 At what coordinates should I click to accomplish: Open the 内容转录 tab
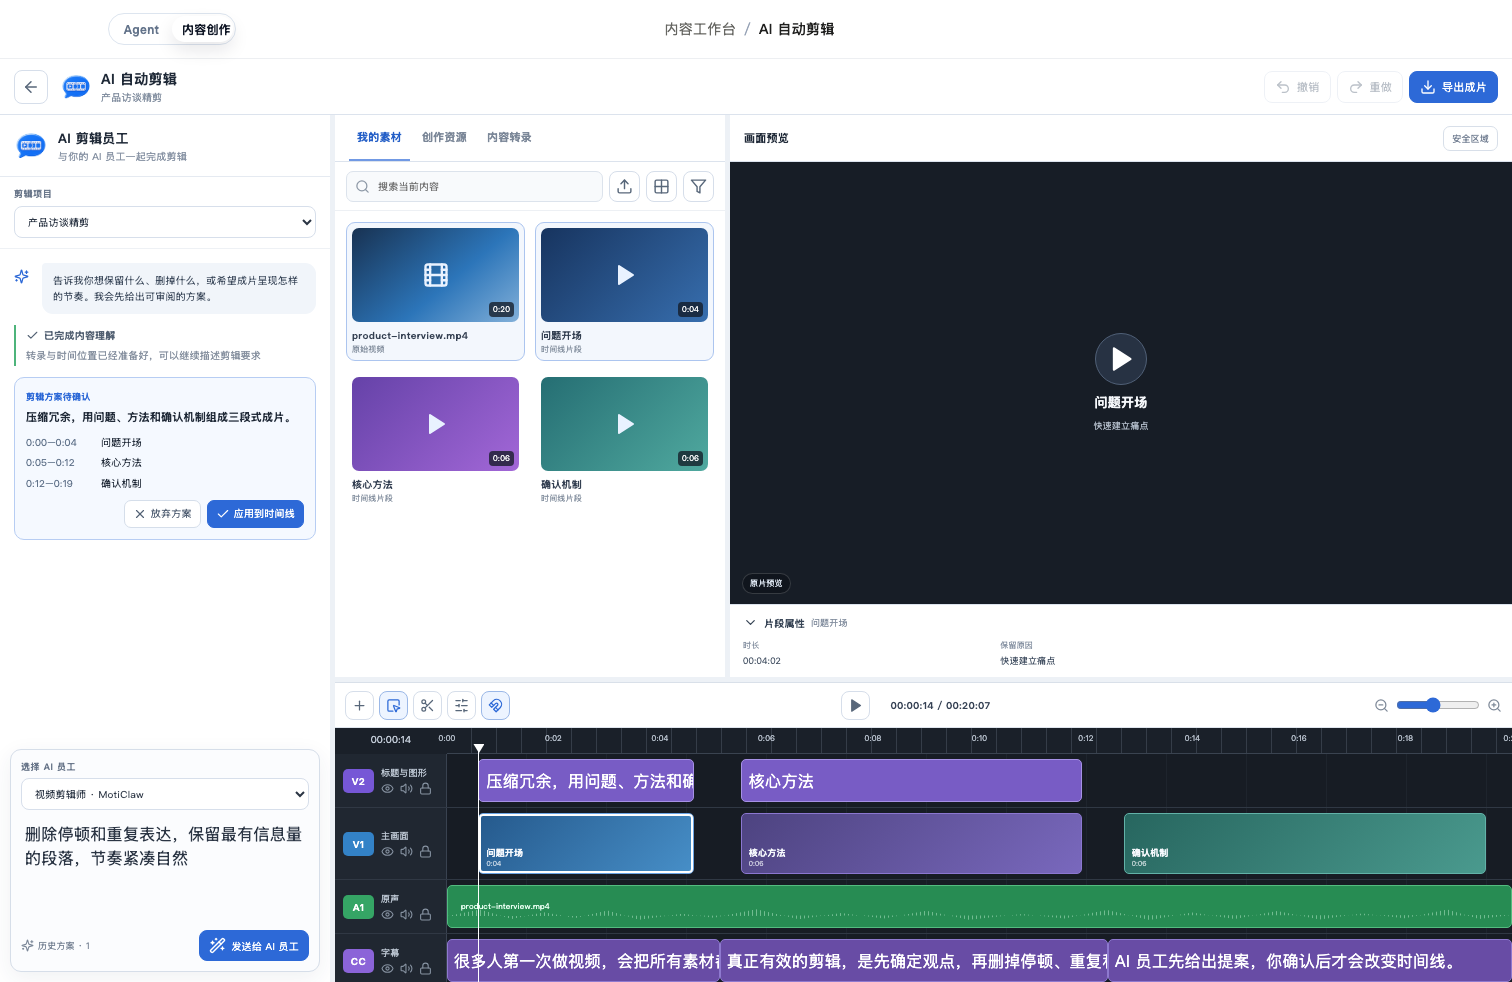click(x=509, y=137)
